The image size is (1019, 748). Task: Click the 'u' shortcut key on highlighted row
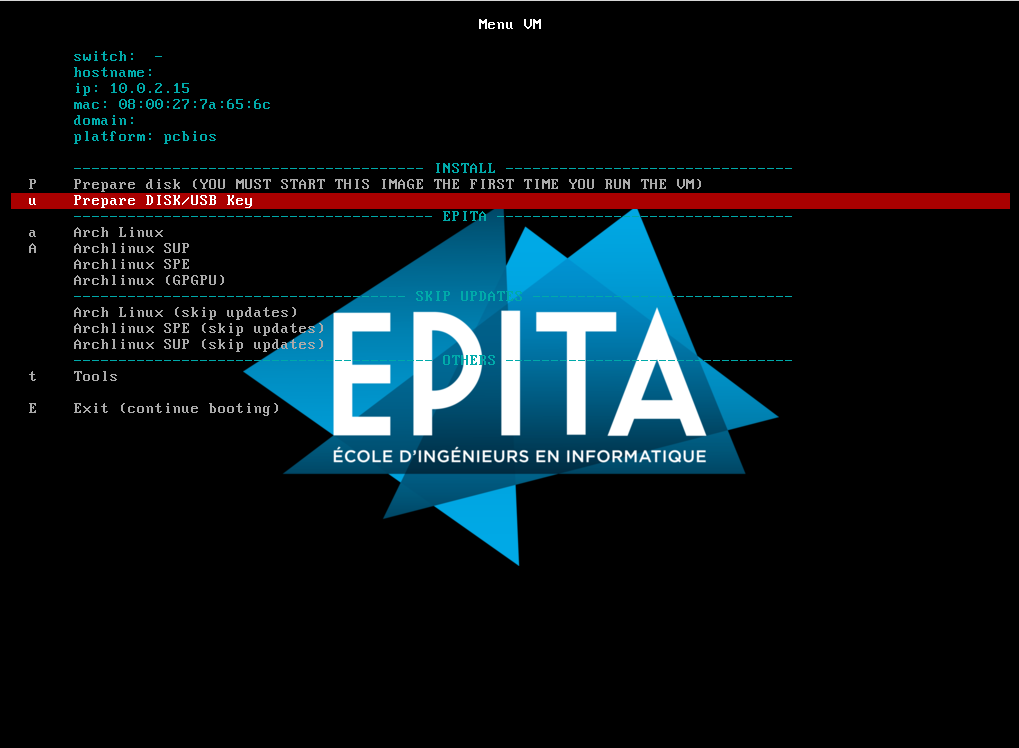pyautogui.click(x=32, y=201)
